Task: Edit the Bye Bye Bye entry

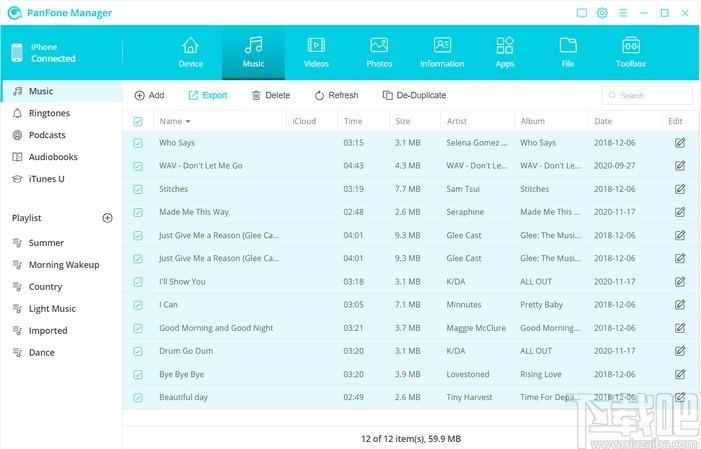Action: [680, 374]
